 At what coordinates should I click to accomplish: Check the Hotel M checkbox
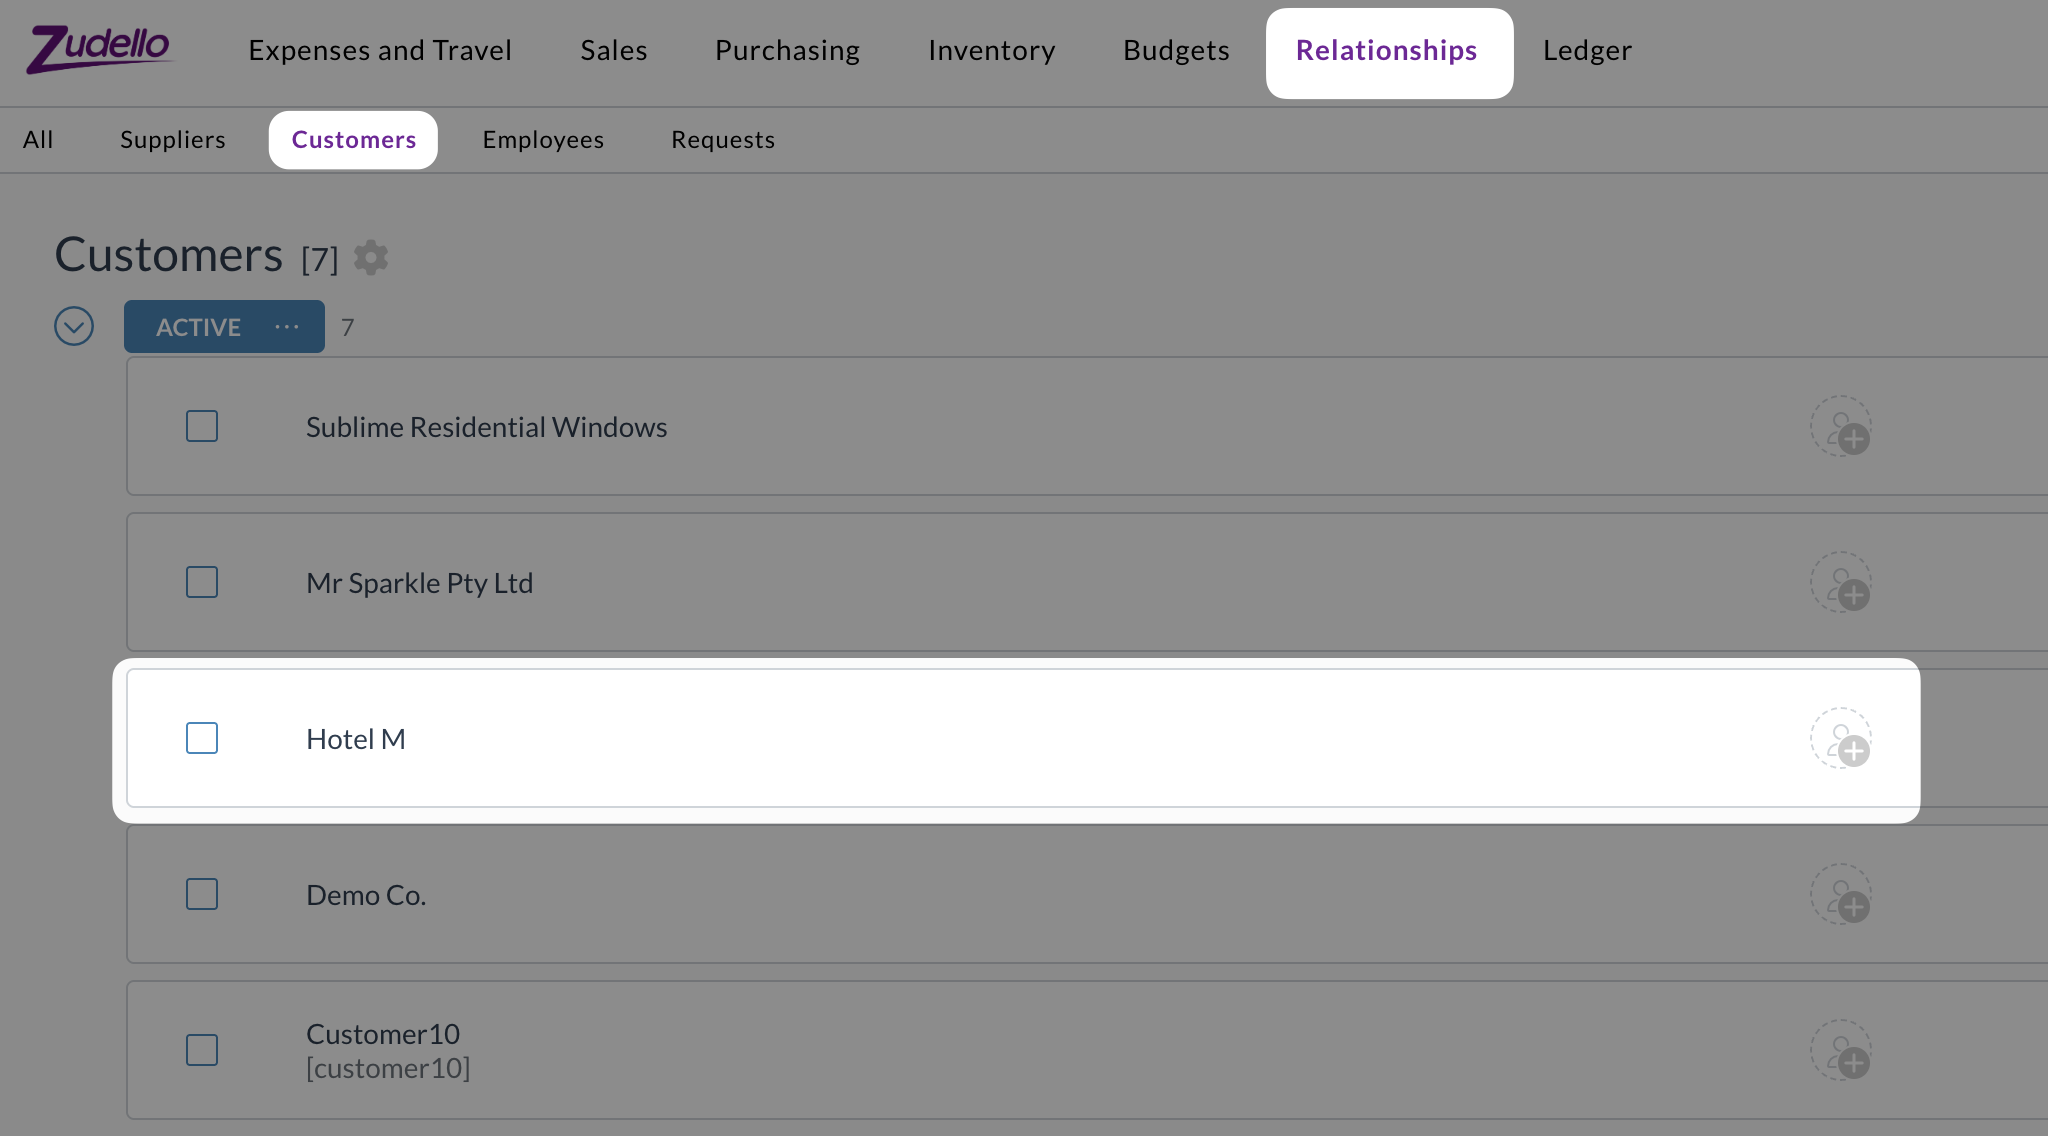pyautogui.click(x=202, y=738)
